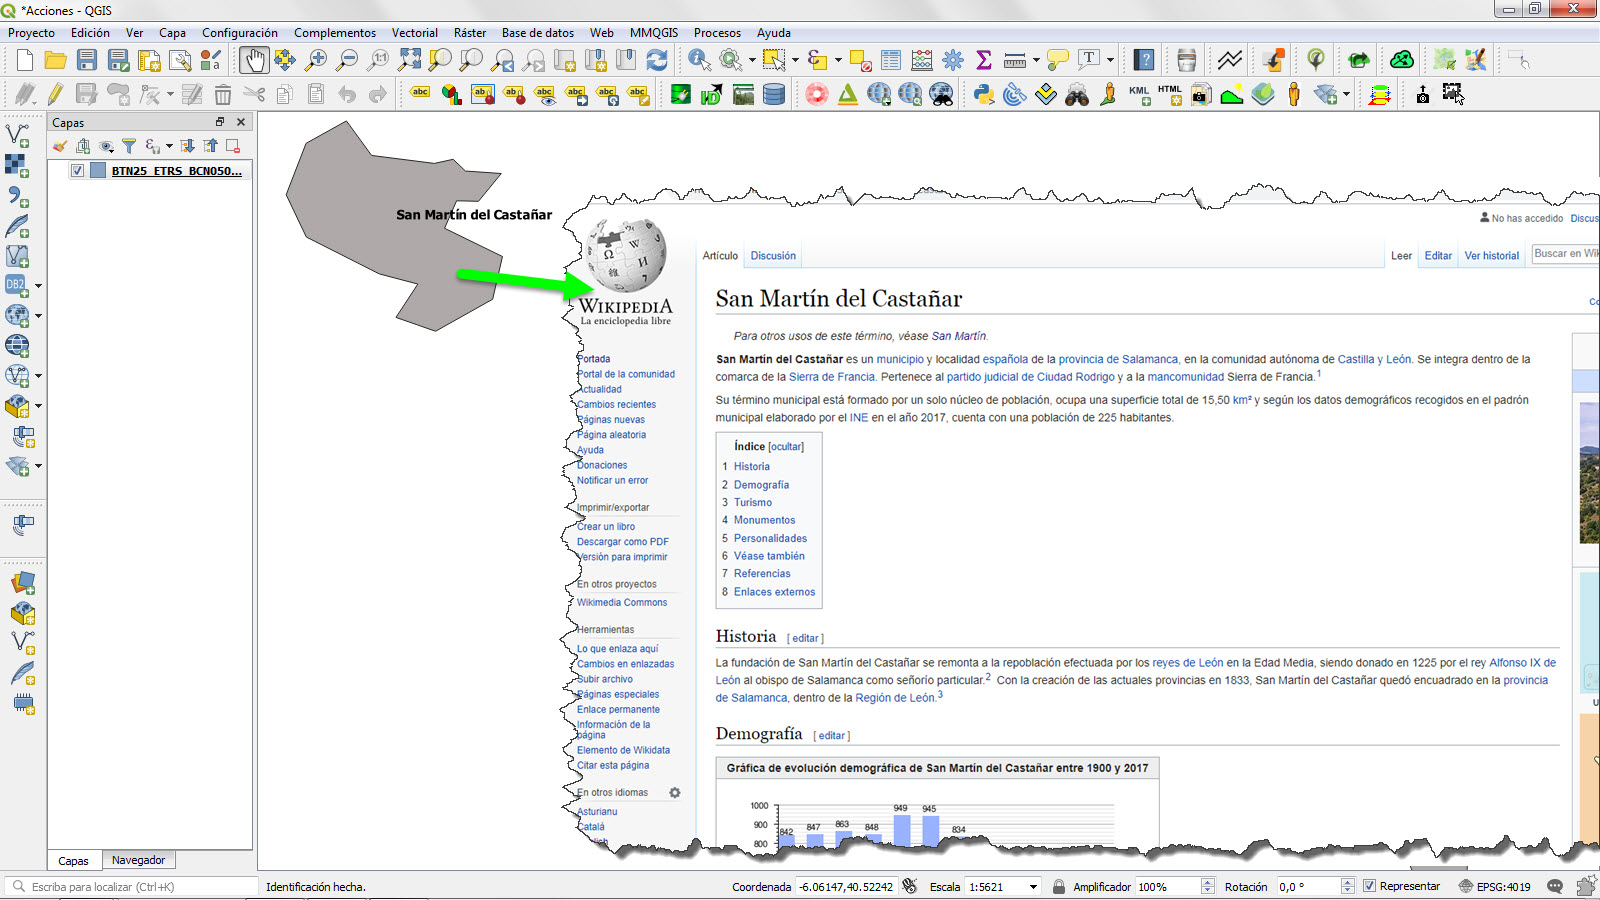Open the Processing toolbox gear
The height and width of the screenshot is (900, 1600).
pyautogui.click(x=953, y=60)
